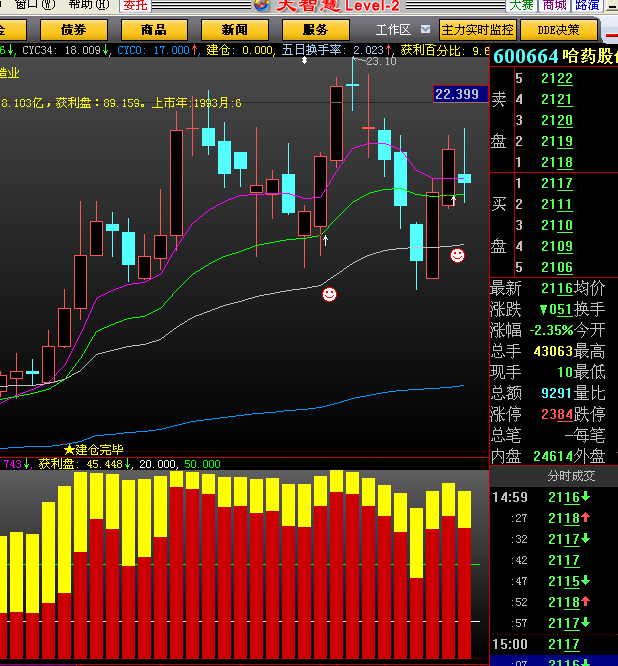Open the 窗口(W) menu
Screen dimensions: 618x666
click(34, 5)
